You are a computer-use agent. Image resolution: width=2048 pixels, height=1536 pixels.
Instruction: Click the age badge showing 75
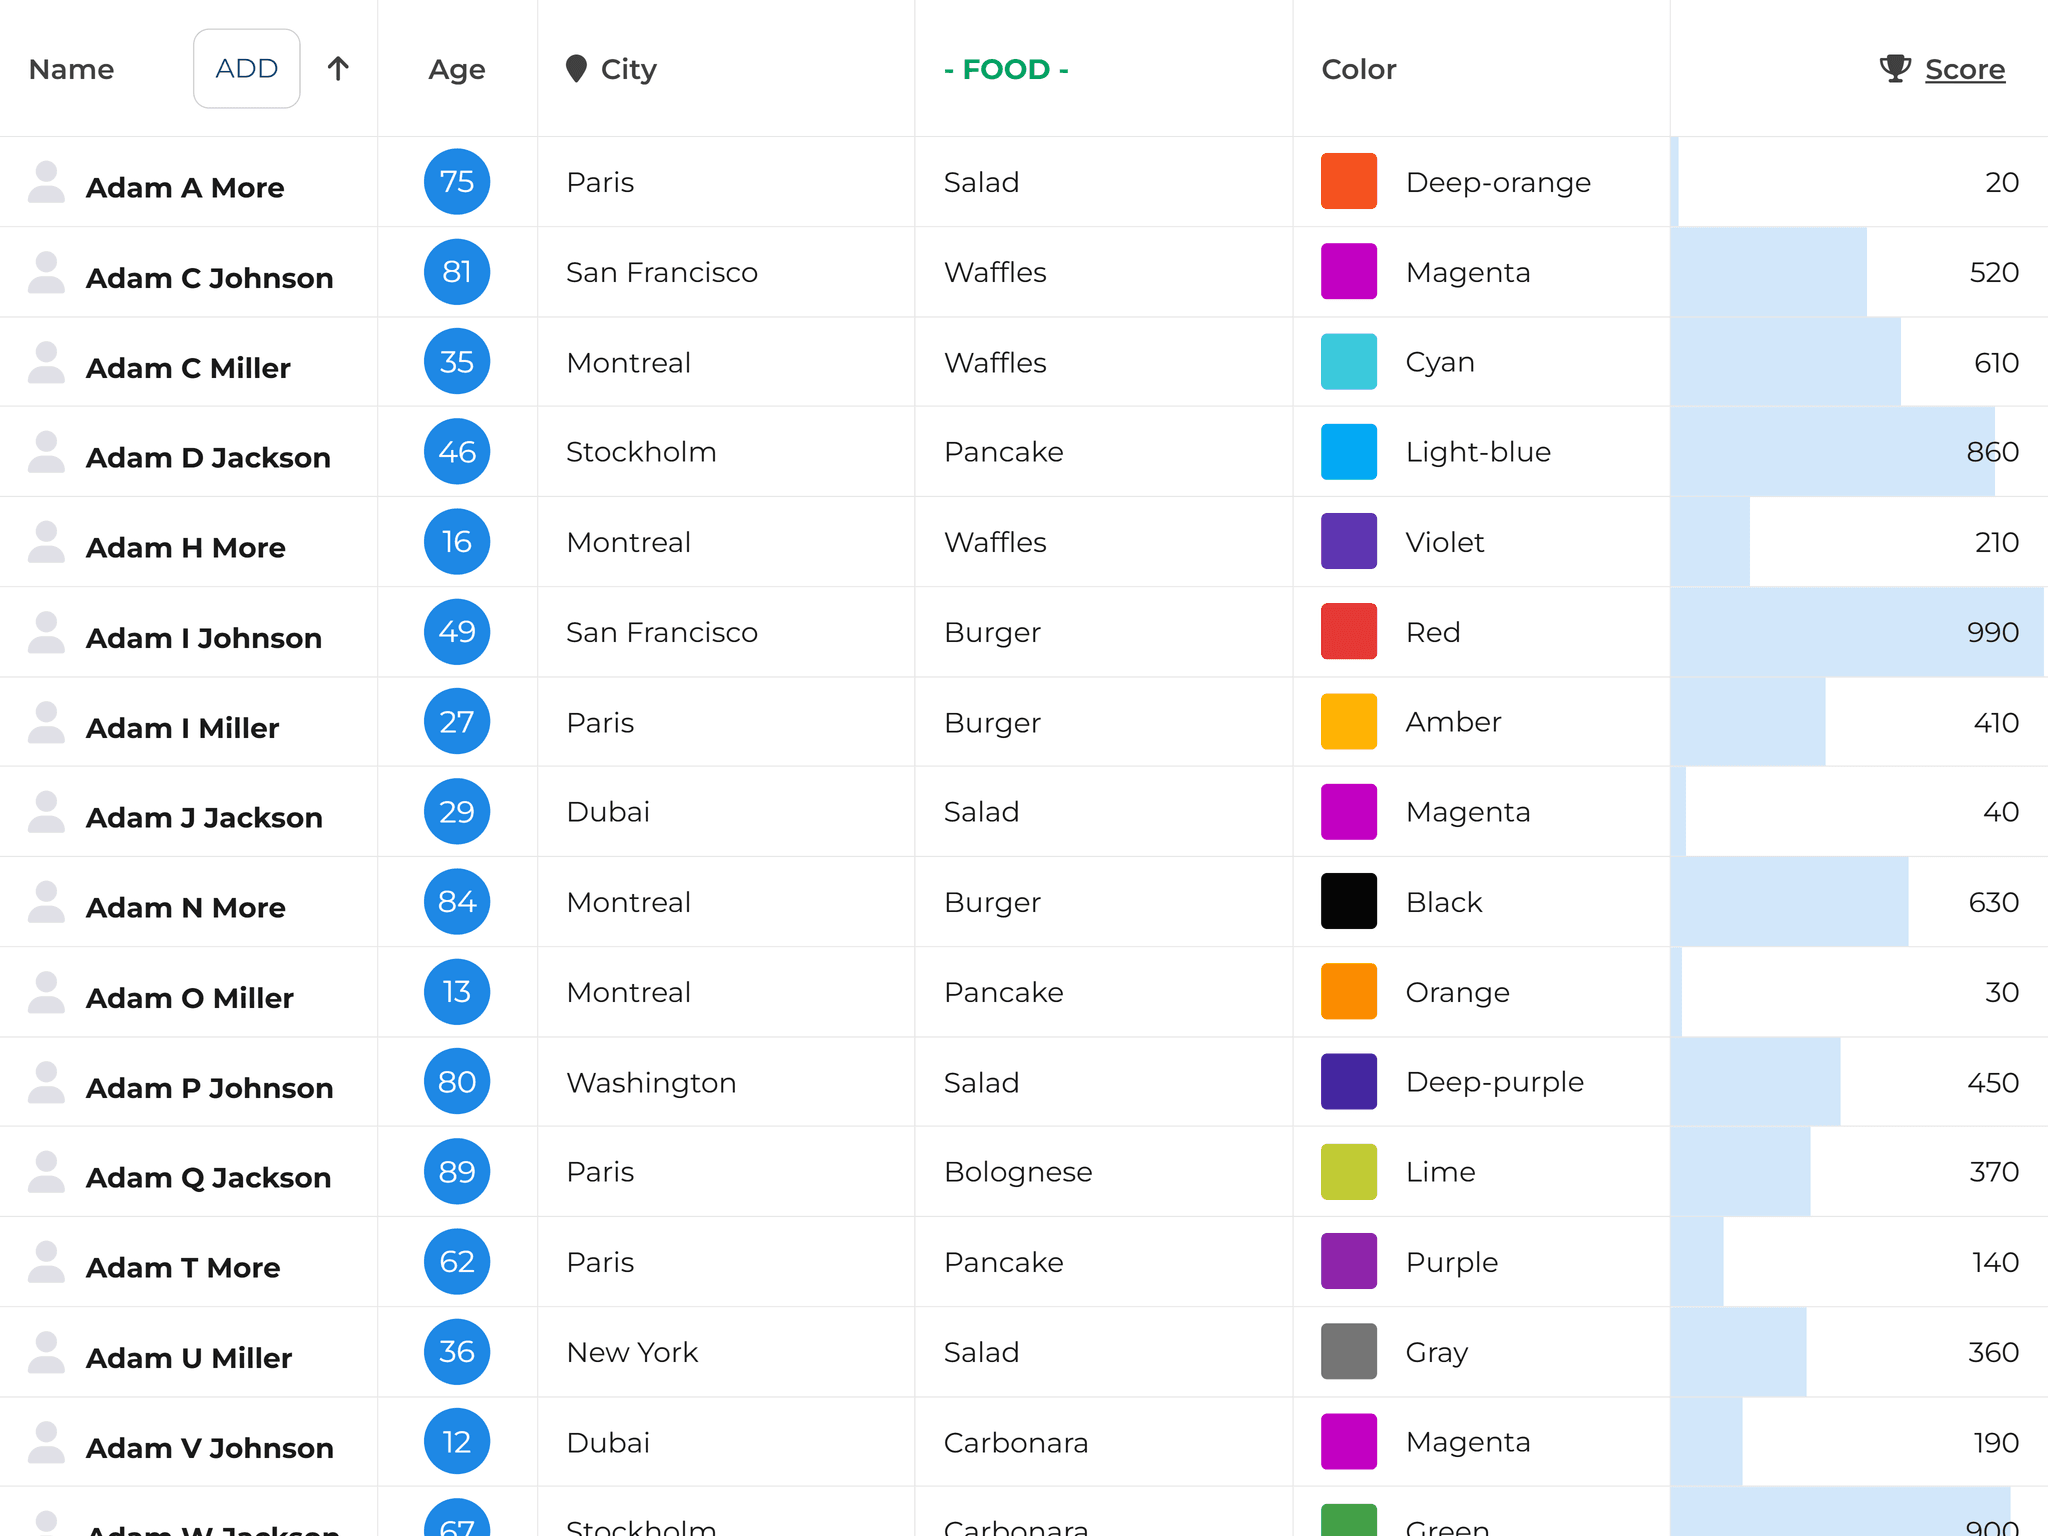coord(457,182)
